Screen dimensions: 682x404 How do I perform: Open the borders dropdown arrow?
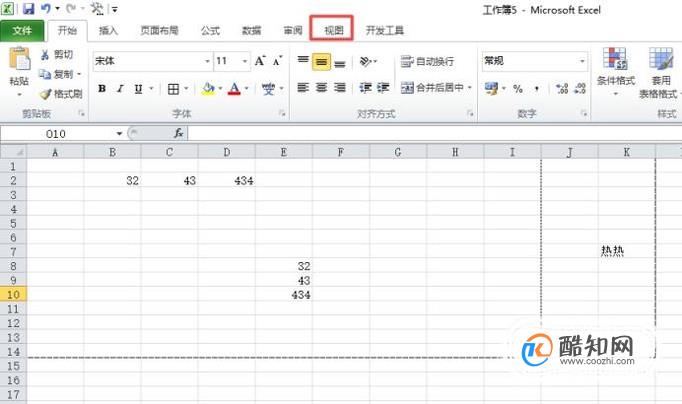(186, 89)
